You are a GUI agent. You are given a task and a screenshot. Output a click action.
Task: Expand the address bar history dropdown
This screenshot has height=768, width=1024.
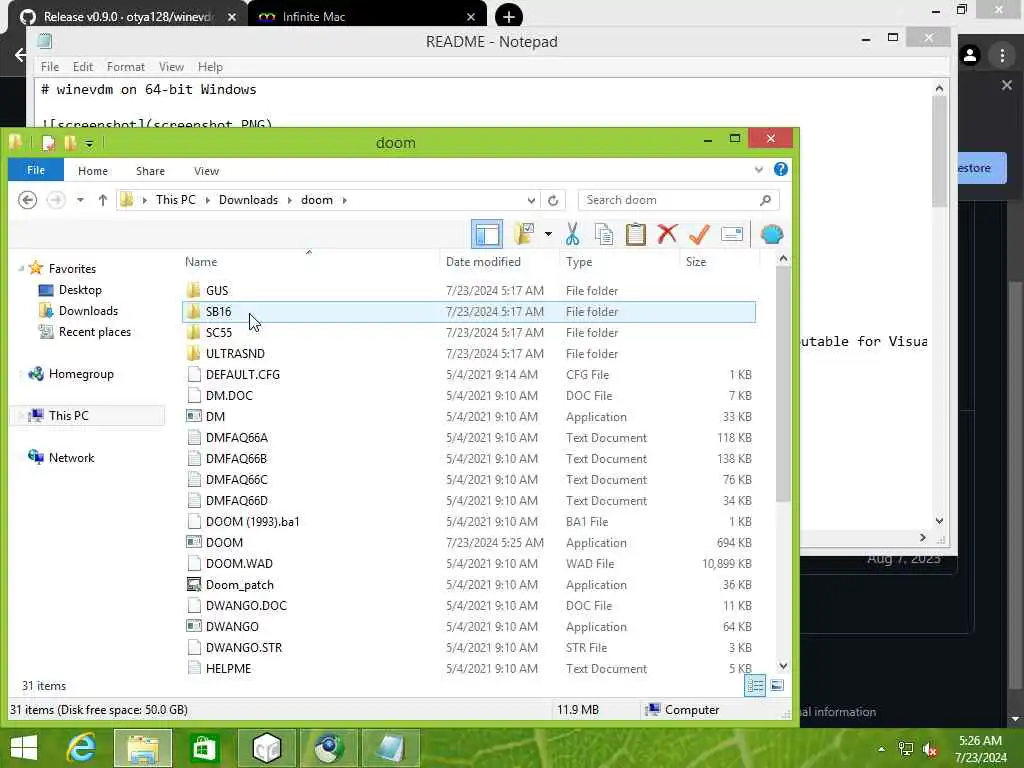pyautogui.click(x=531, y=200)
